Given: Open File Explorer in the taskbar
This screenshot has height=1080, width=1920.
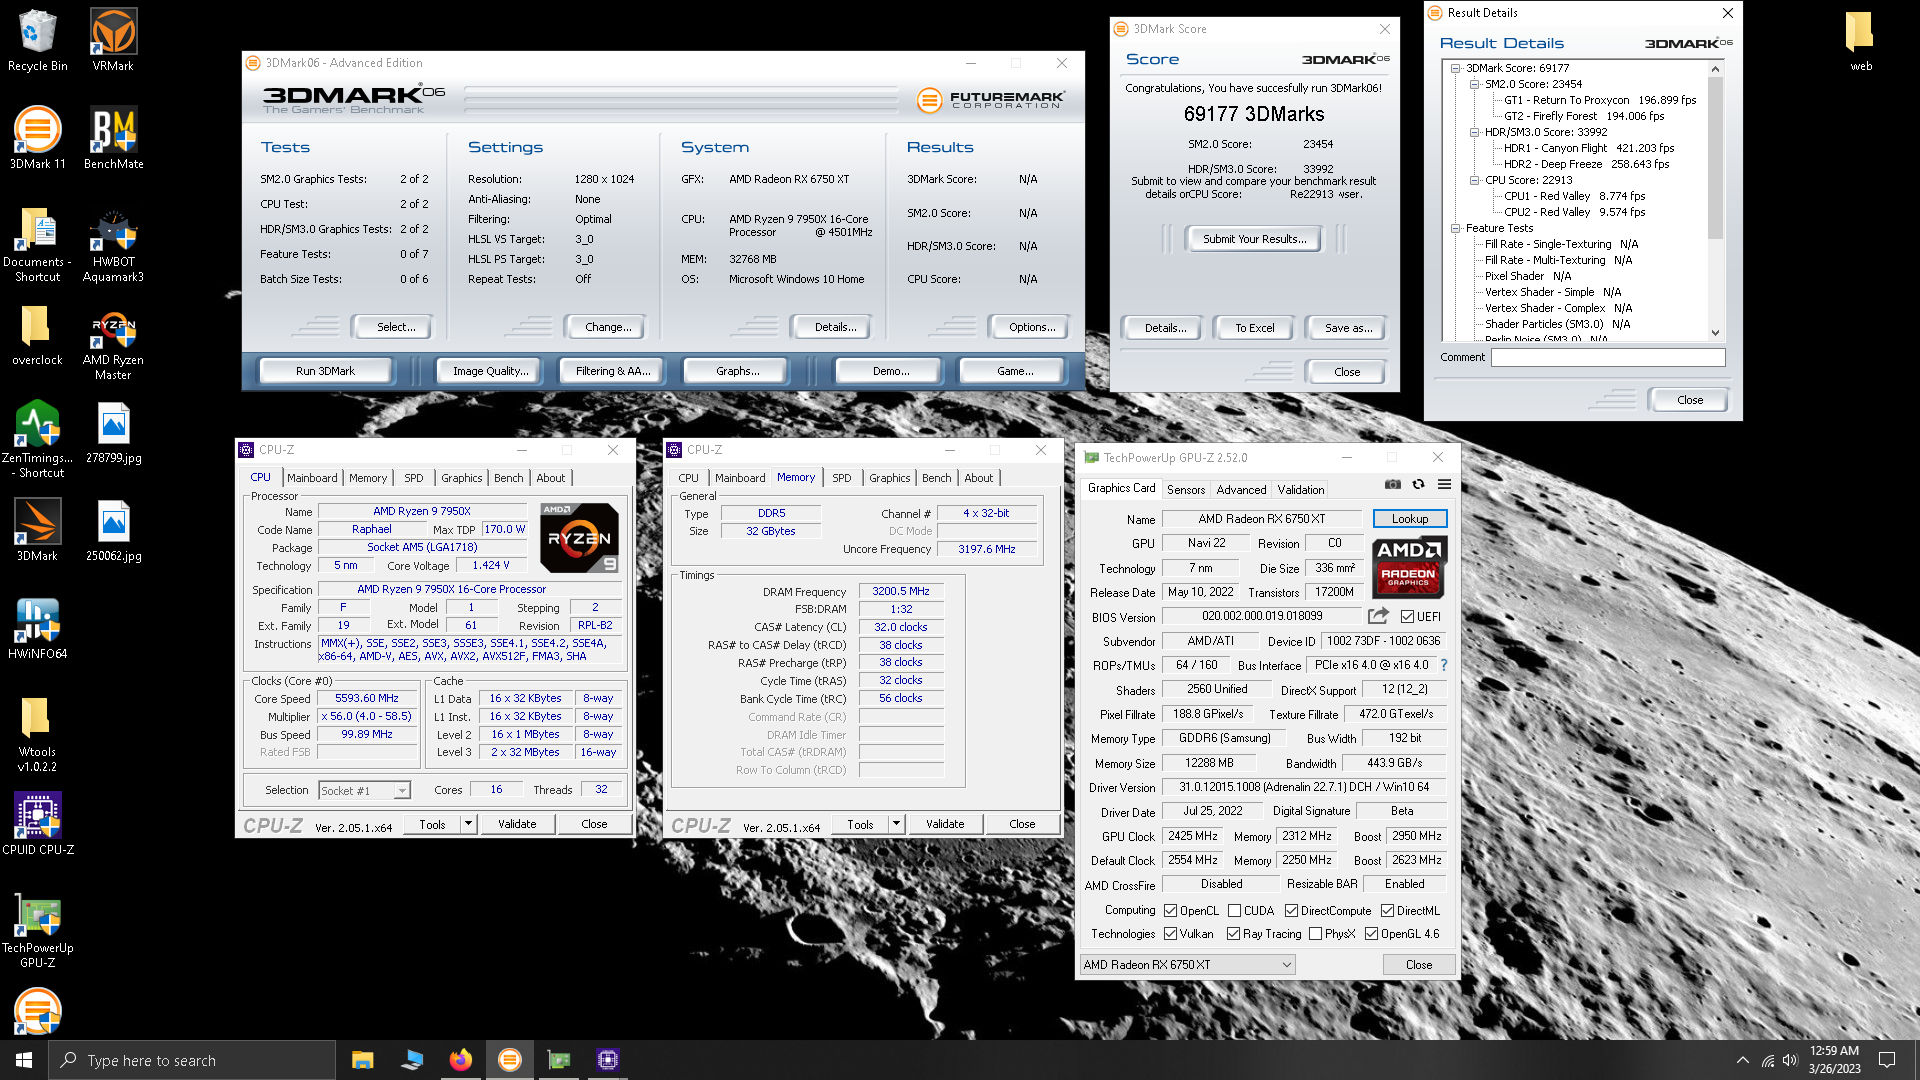Looking at the screenshot, I should point(362,1060).
